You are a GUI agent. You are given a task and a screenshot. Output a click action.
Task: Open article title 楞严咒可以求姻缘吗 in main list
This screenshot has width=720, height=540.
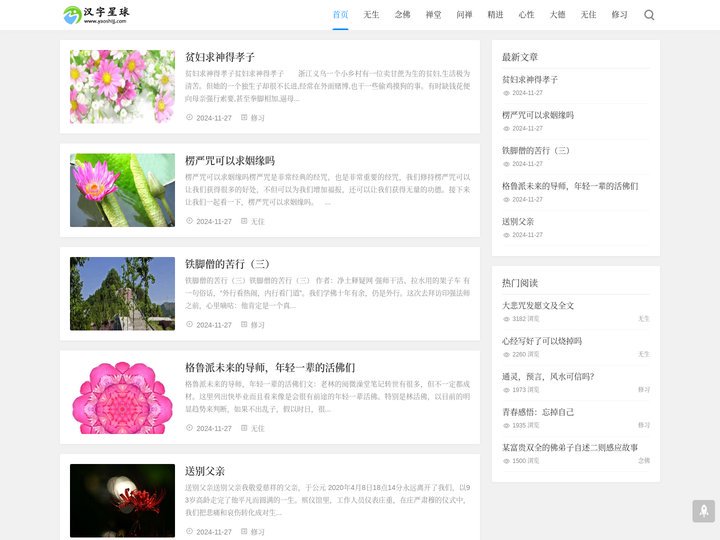(x=230, y=160)
